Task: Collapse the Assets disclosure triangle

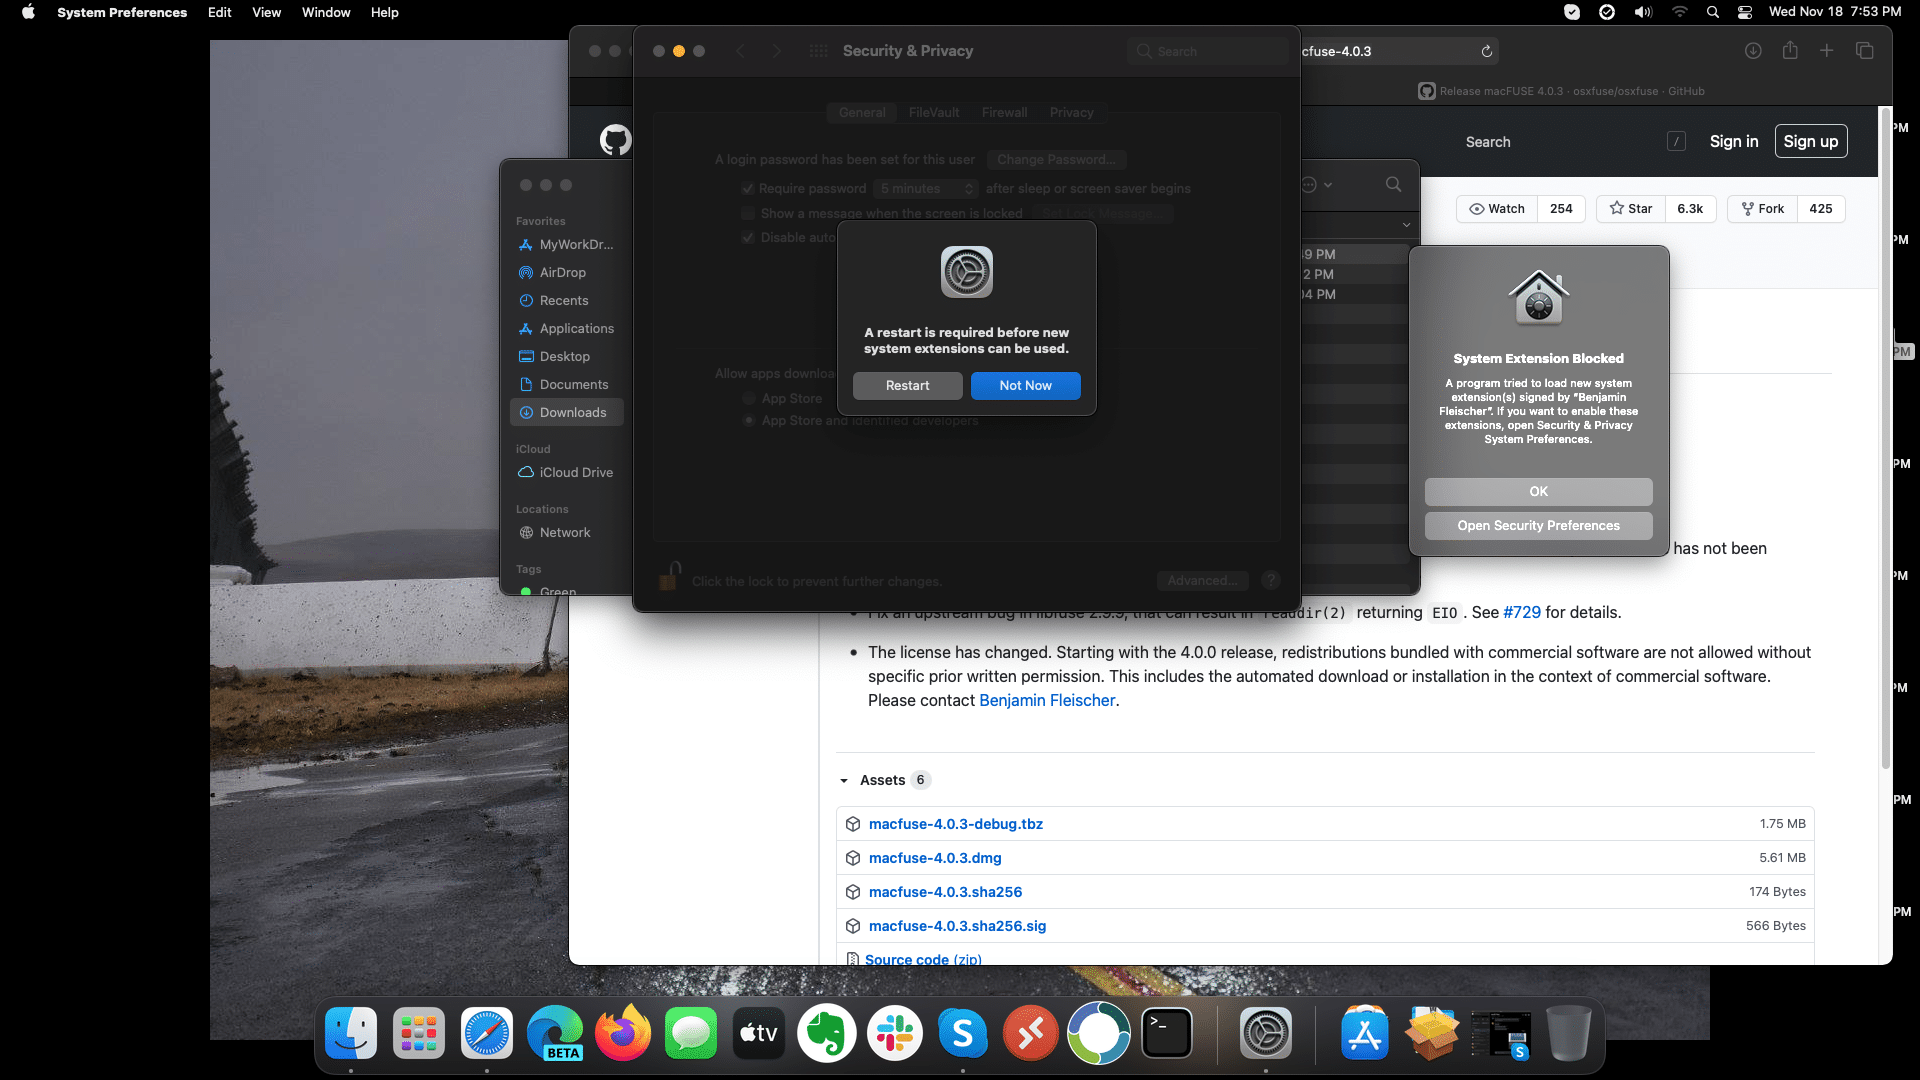Action: pos(844,781)
